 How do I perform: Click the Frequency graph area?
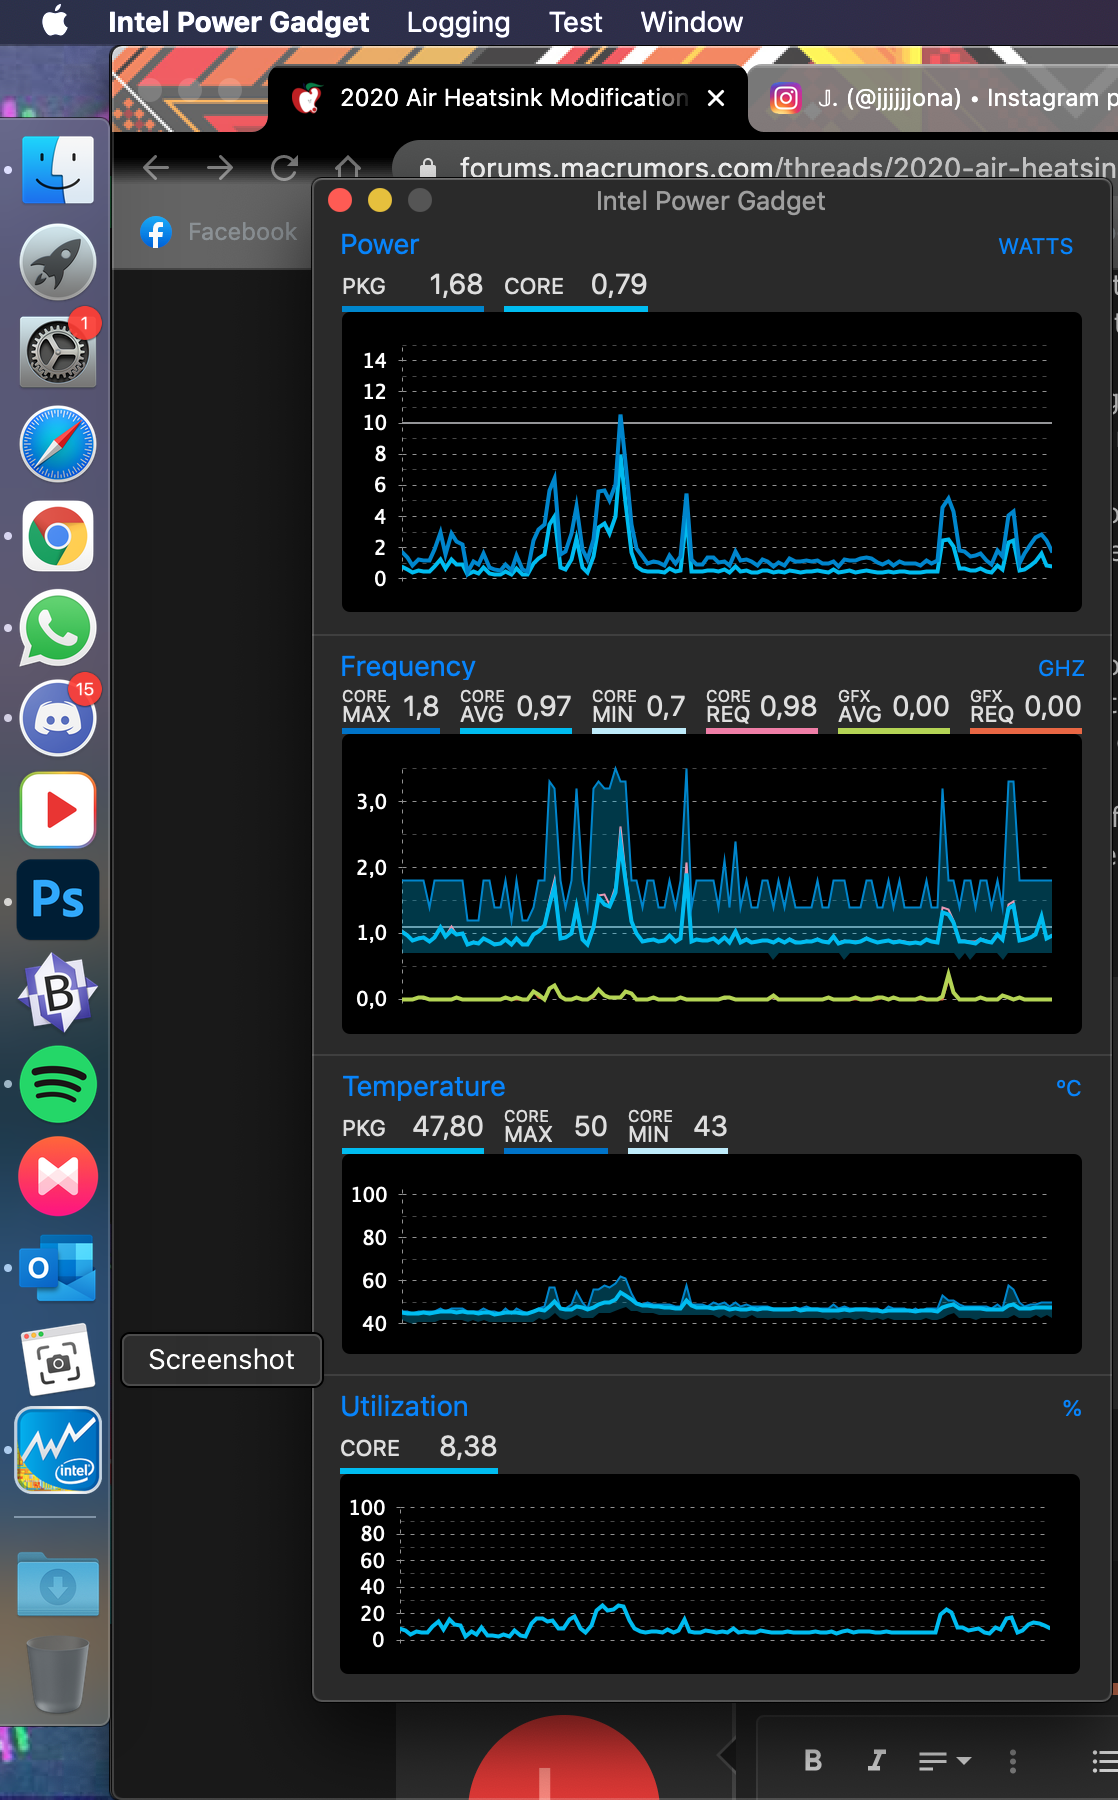(x=711, y=884)
